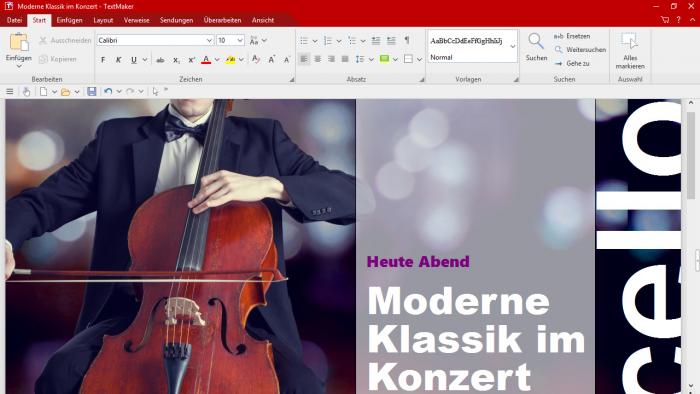Open the highlight color dropdown arrow
This screenshot has width=700, height=394.
point(241,59)
